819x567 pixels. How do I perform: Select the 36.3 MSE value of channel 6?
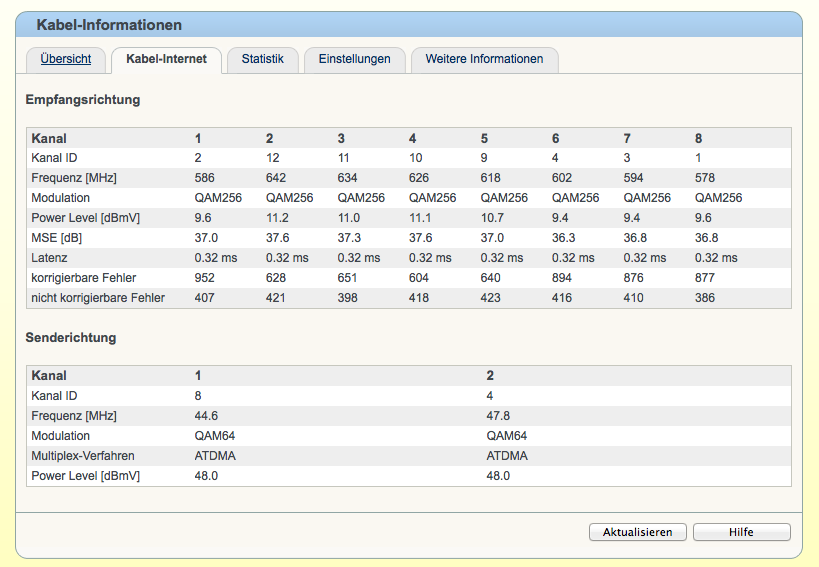point(563,238)
